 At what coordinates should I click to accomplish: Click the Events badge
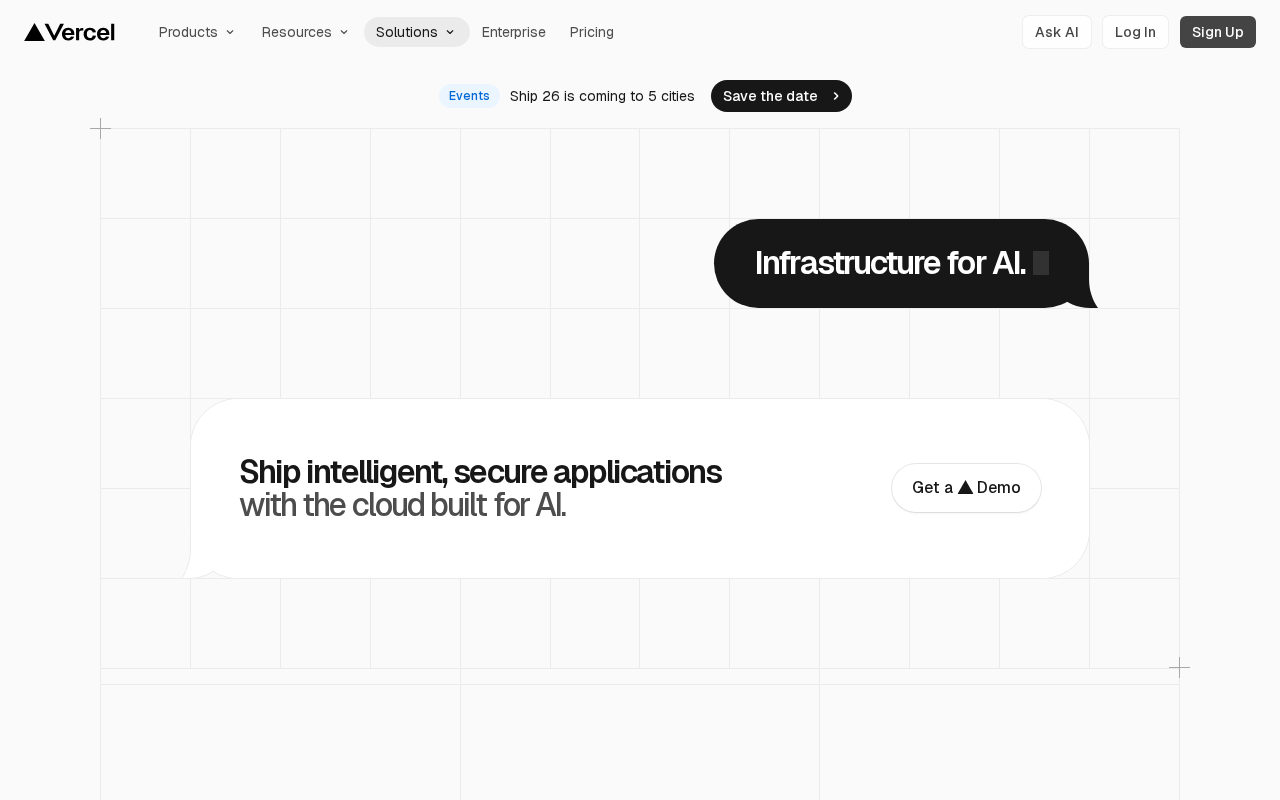coord(469,96)
